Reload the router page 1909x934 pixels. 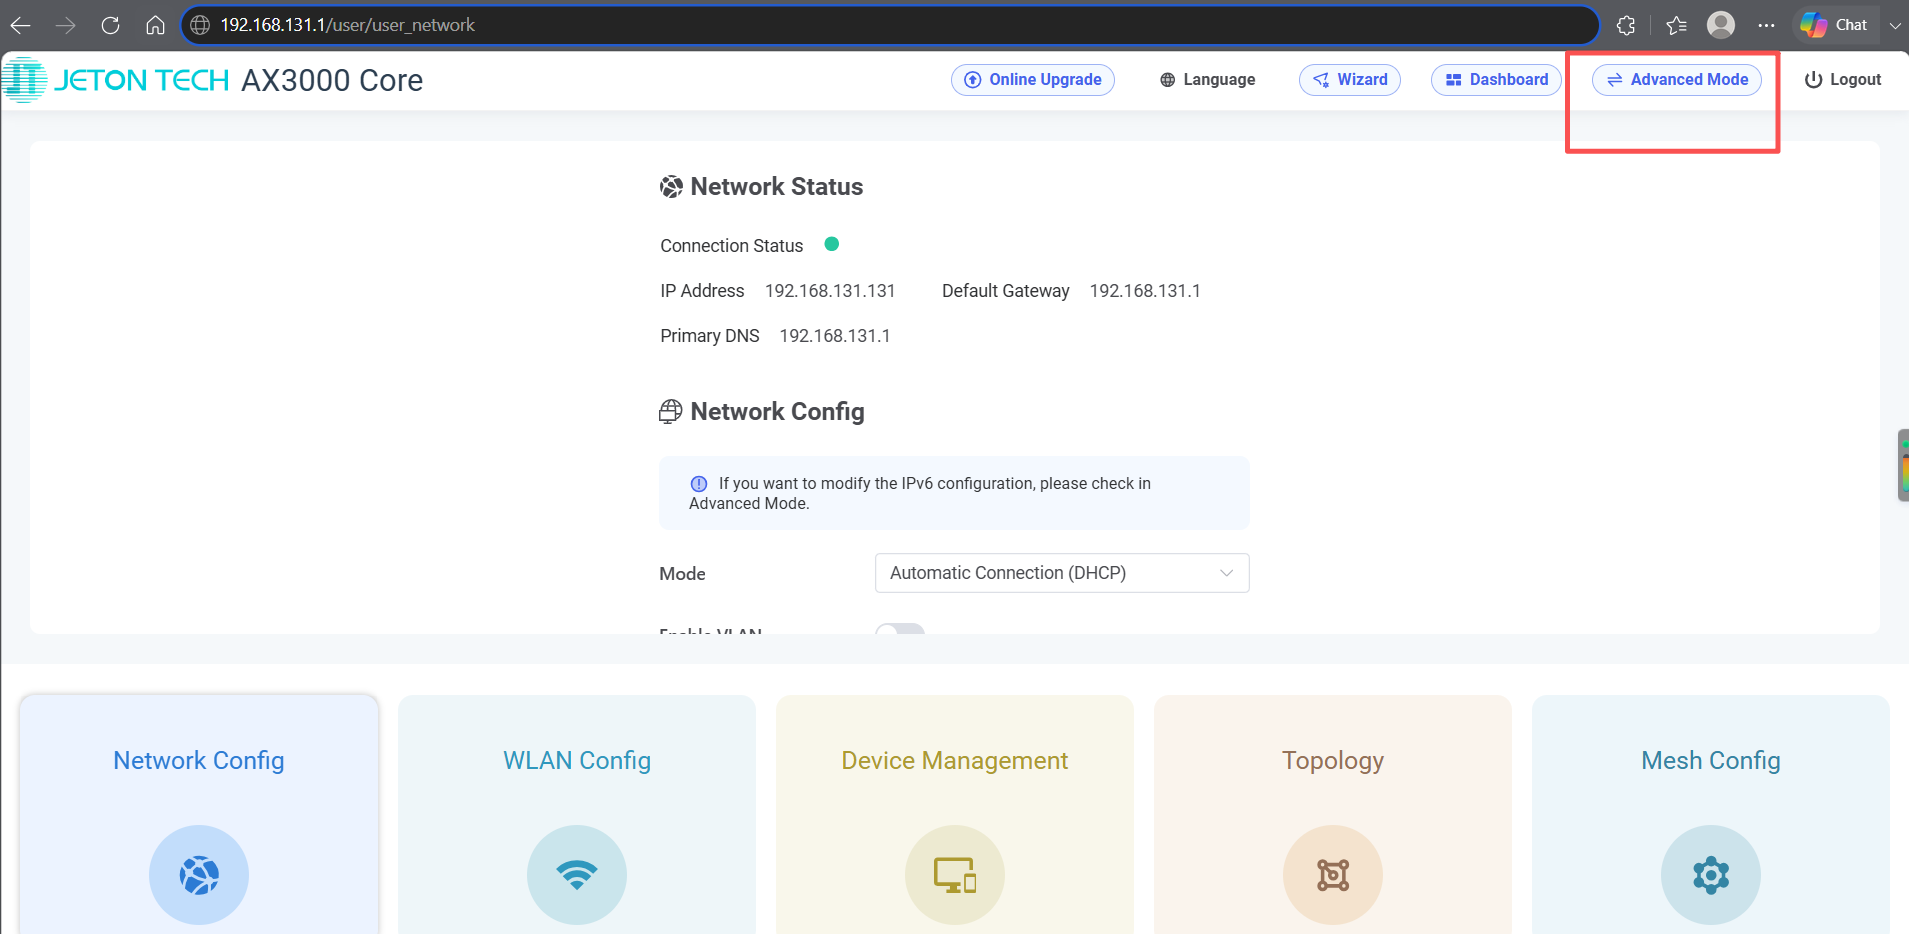tap(110, 25)
